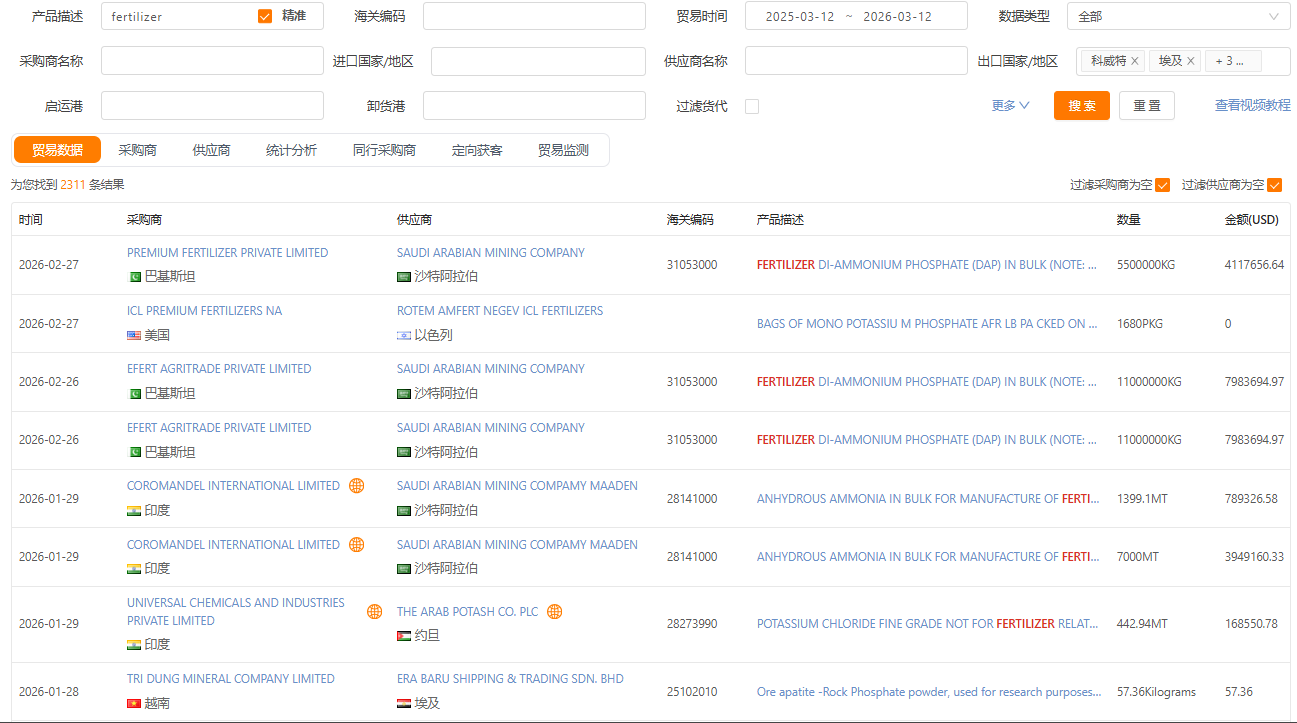The image size is (1297, 723).
Task: Toggle the 过滤供应商为空 checkbox
Action: click(x=1274, y=185)
